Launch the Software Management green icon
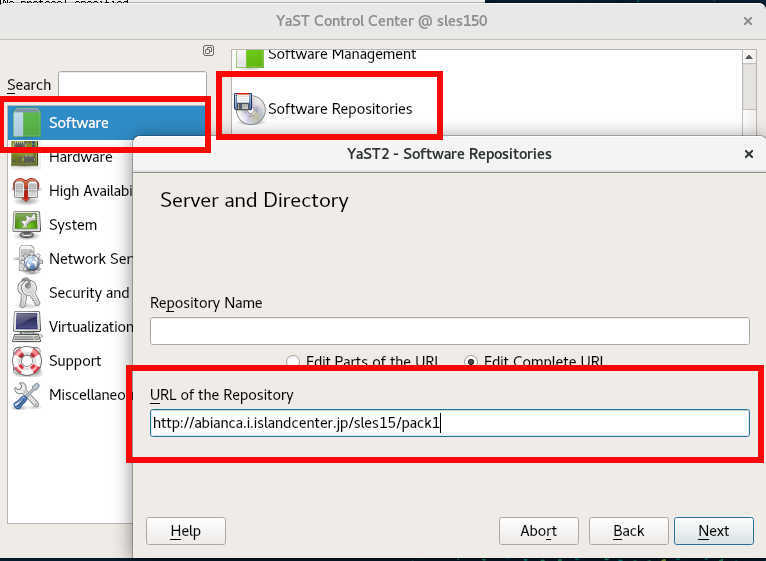Viewport: 766px width, 561px height. coord(250,58)
